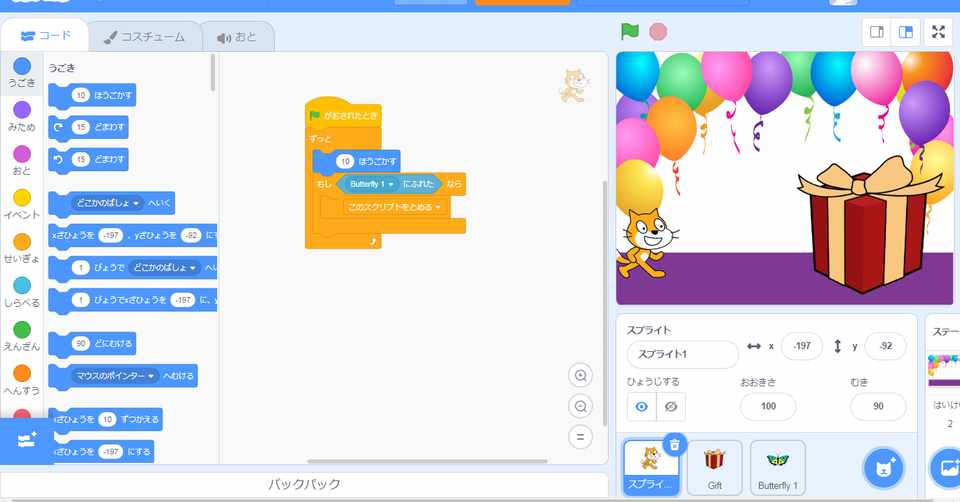Edit the -197 value in xざひょうを go-to block

click(111, 235)
